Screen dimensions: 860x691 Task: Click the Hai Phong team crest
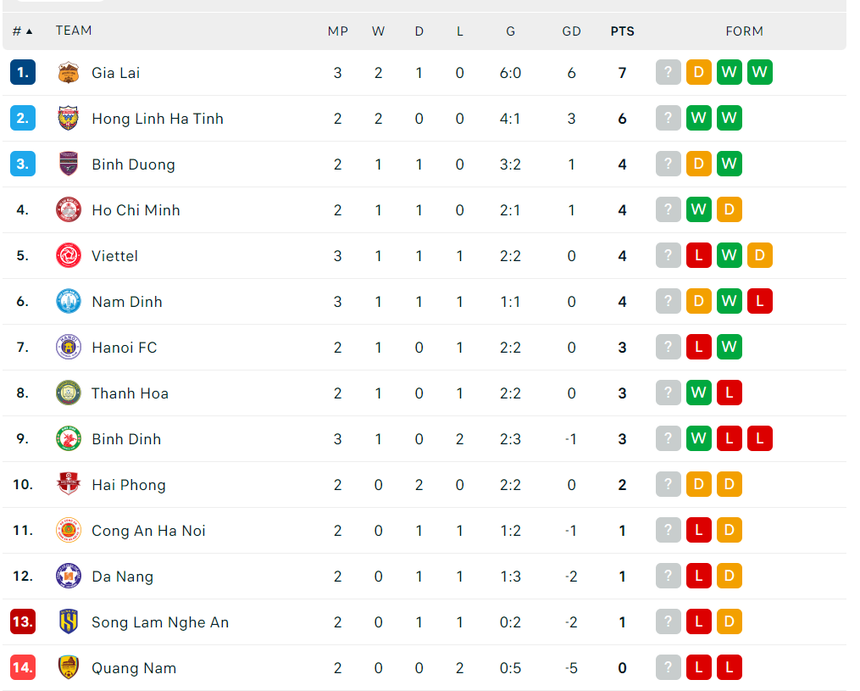point(68,484)
